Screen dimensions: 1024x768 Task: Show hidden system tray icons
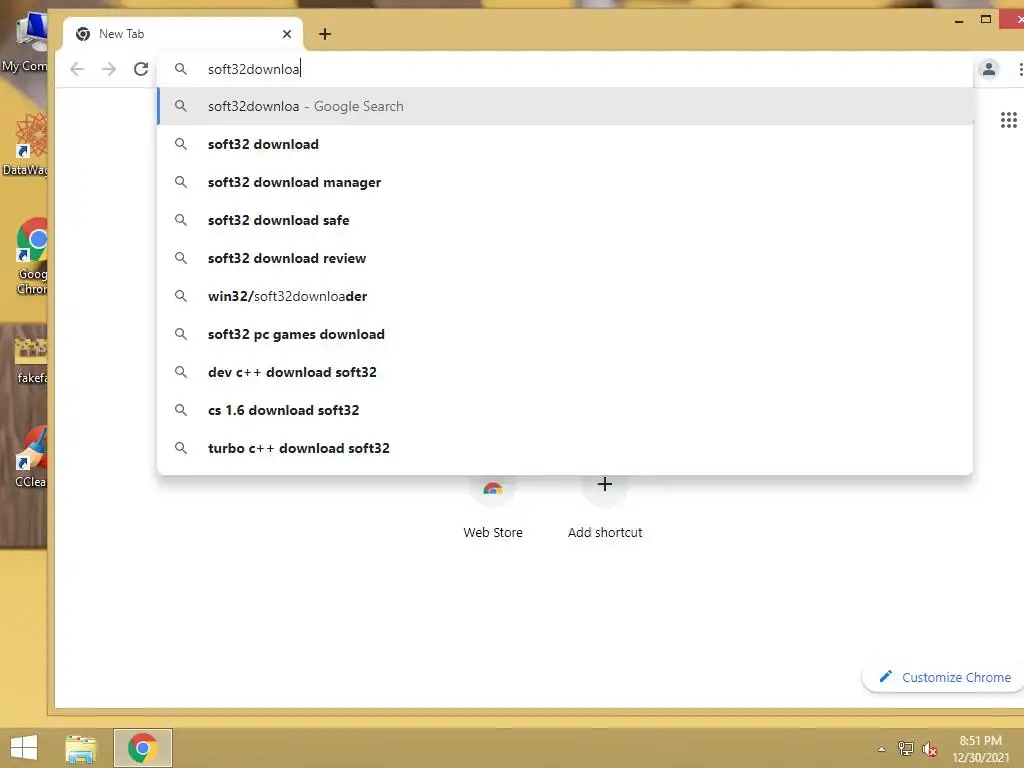(x=882, y=749)
